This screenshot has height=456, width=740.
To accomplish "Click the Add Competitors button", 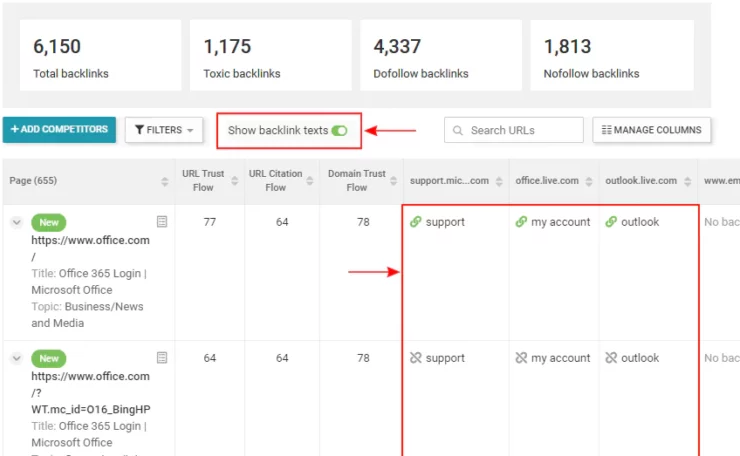I will click(x=59, y=130).
